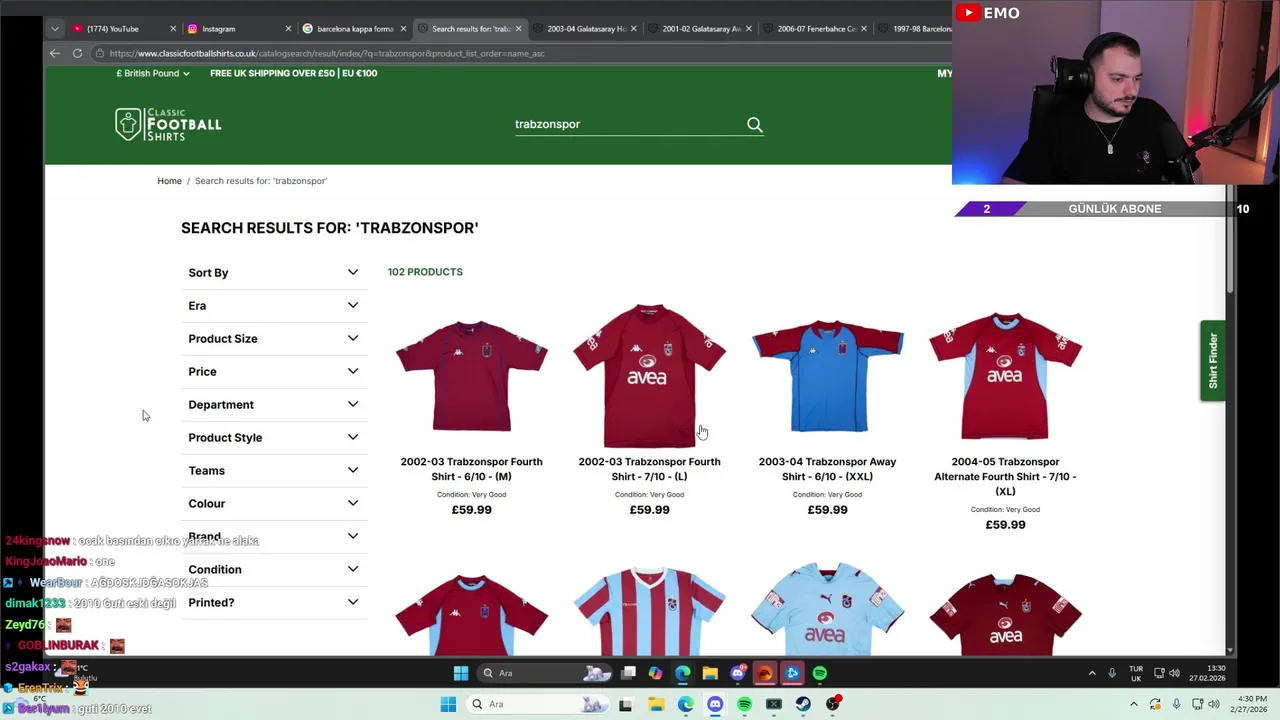Reload the page with the refresh icon
Viewport: 1280px width, 720px height.
point(77,53)
